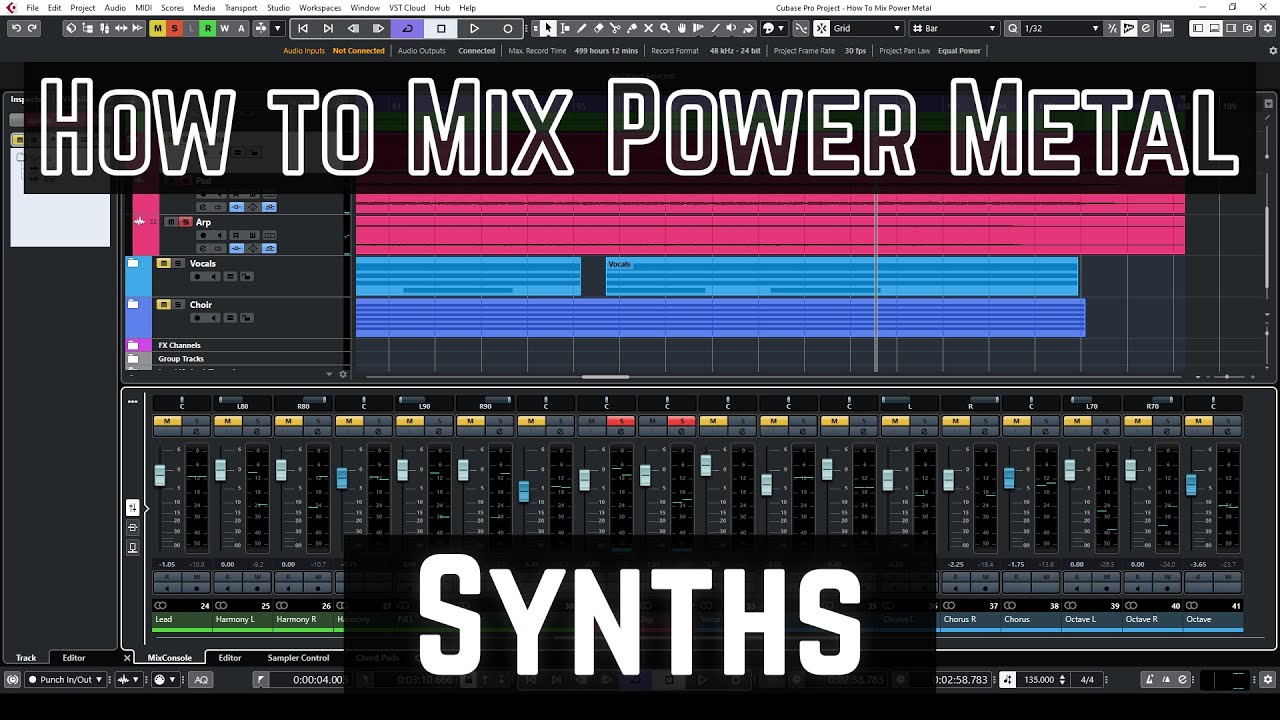Click the Record button in transport
The image size is (1280, 720).
(507, 28)
